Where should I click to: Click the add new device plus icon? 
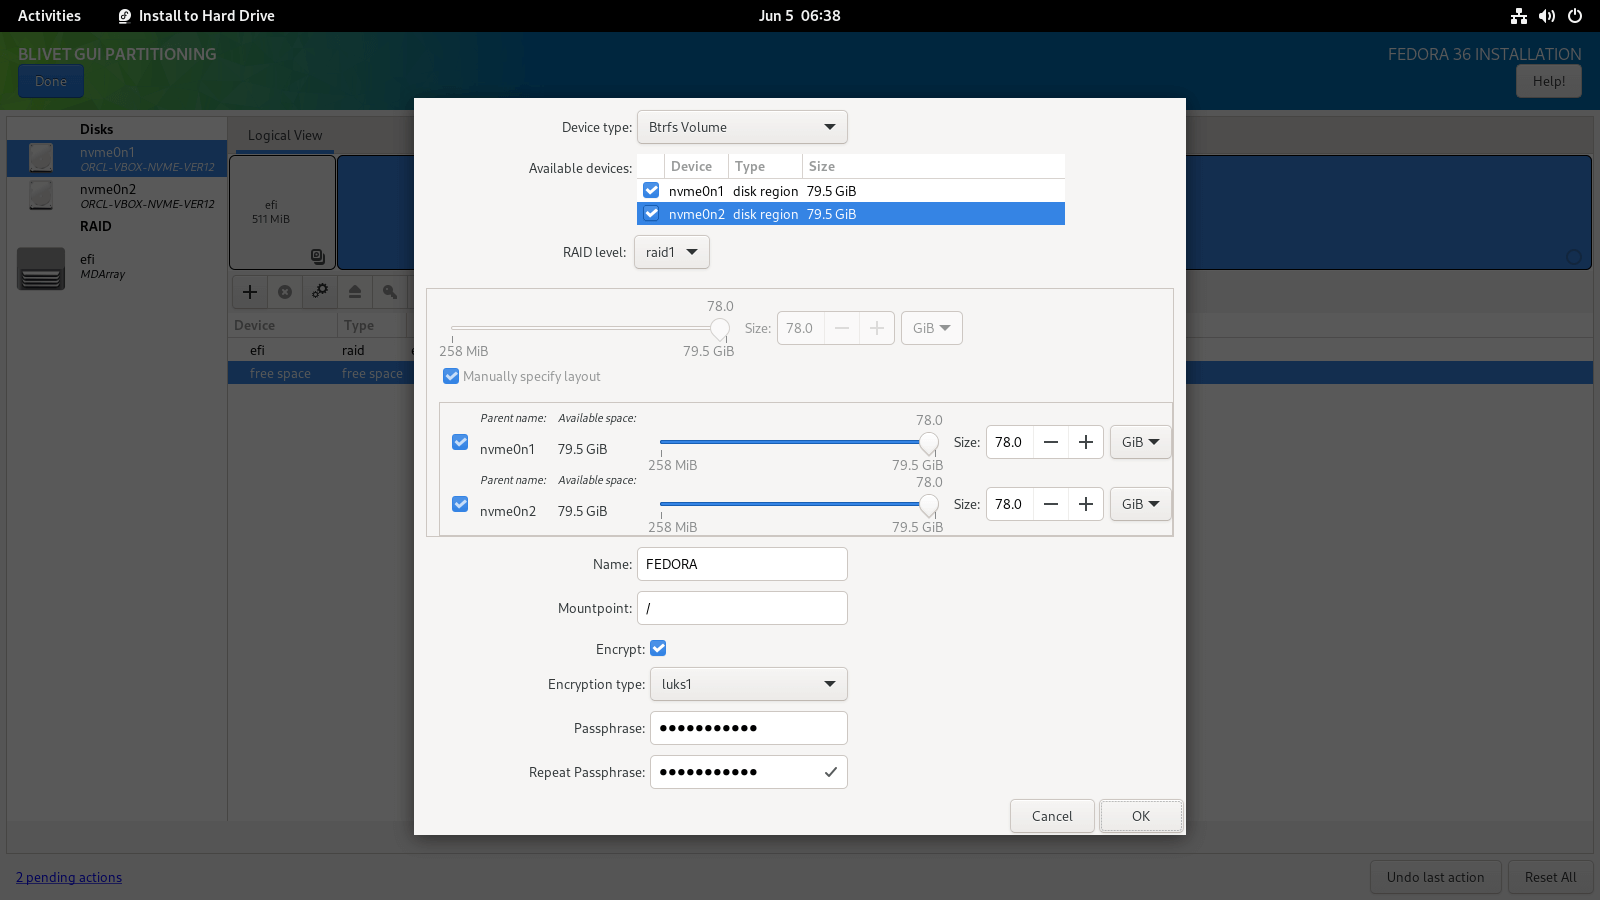(x=250, y=292)
